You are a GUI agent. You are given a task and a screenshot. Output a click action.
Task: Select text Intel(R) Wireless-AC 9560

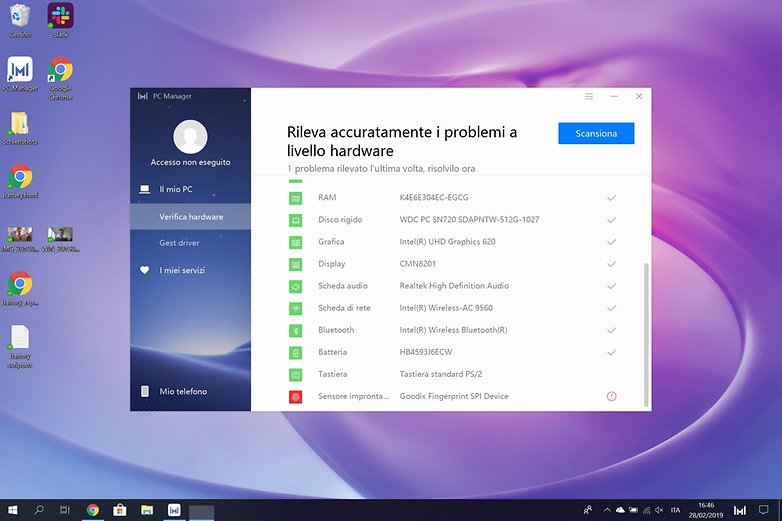(446, 308)
